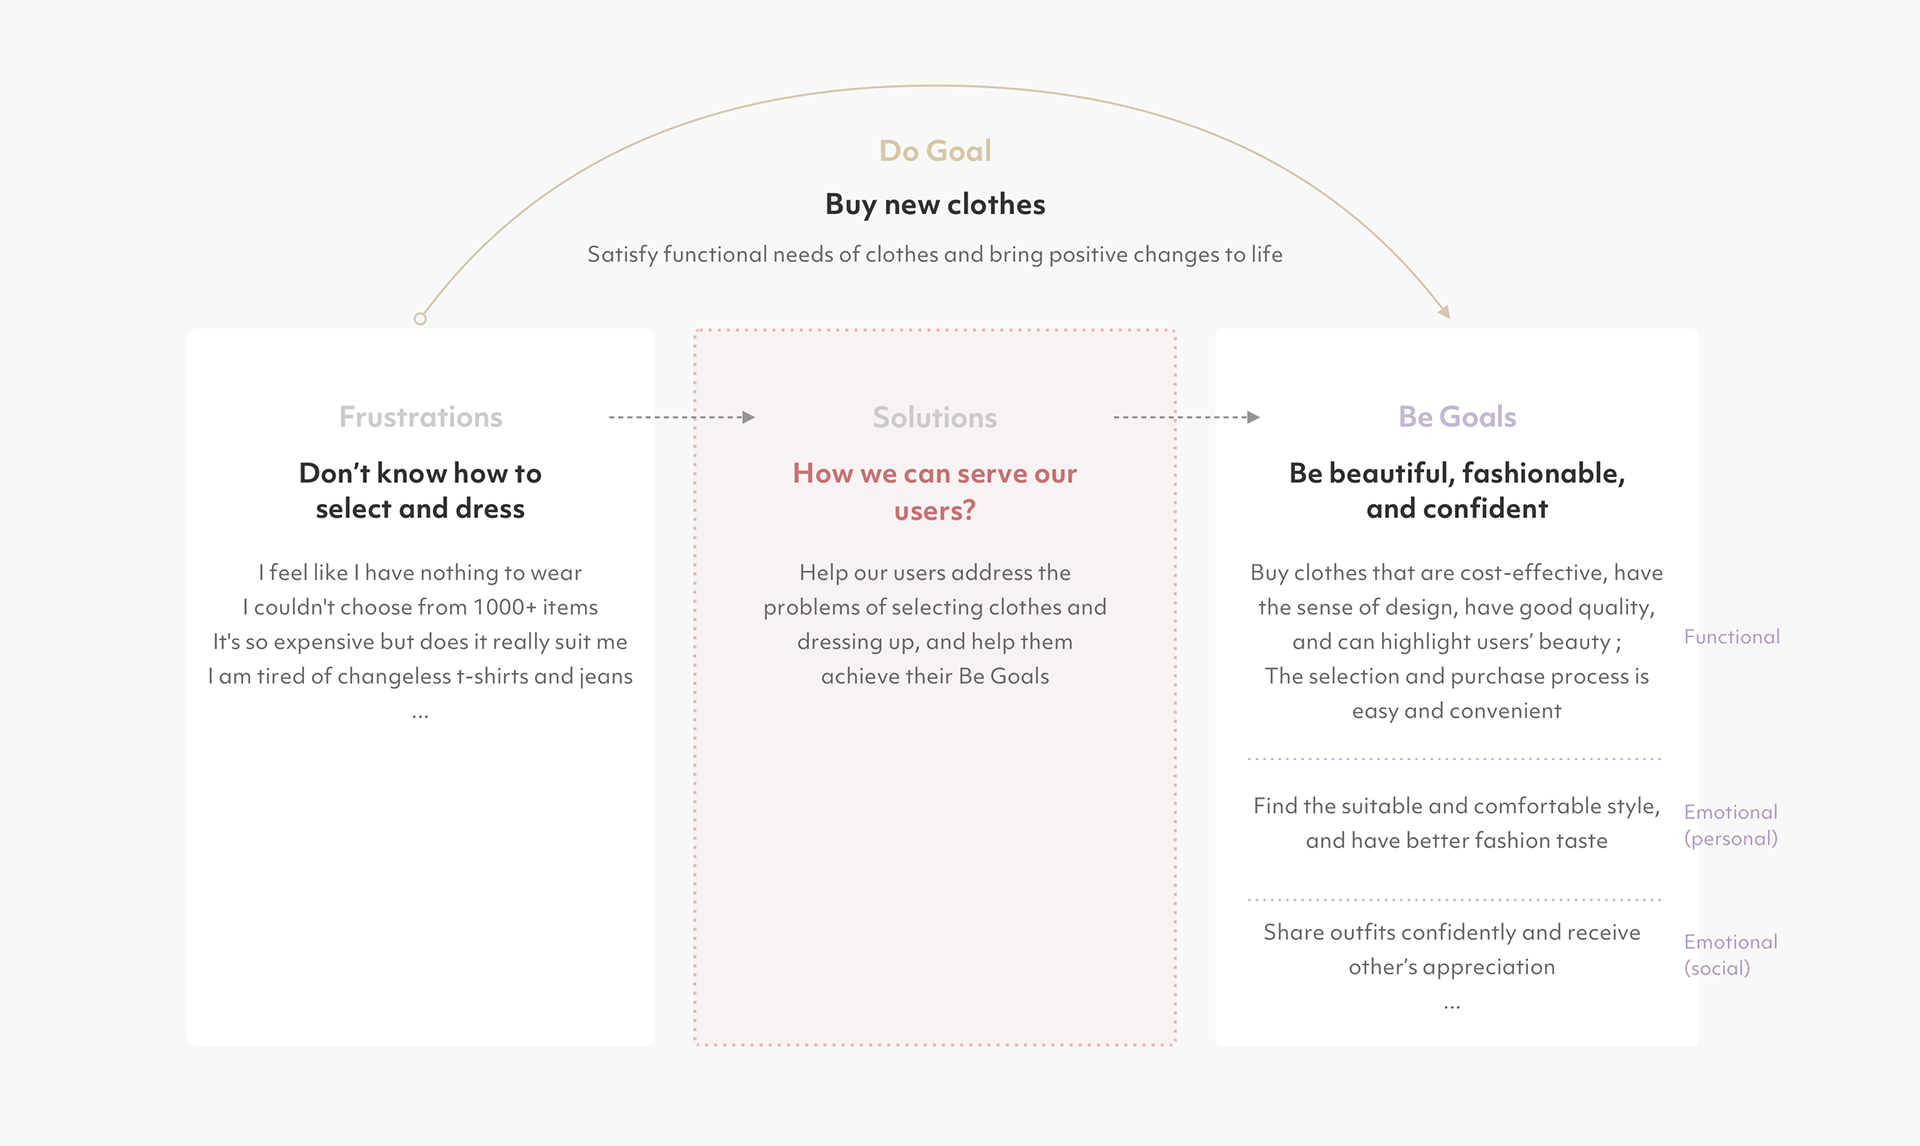This screenshot has height=1146, width=1920.
Task: Select the "Do Goal" heading
Action: [x=935, y=151]
